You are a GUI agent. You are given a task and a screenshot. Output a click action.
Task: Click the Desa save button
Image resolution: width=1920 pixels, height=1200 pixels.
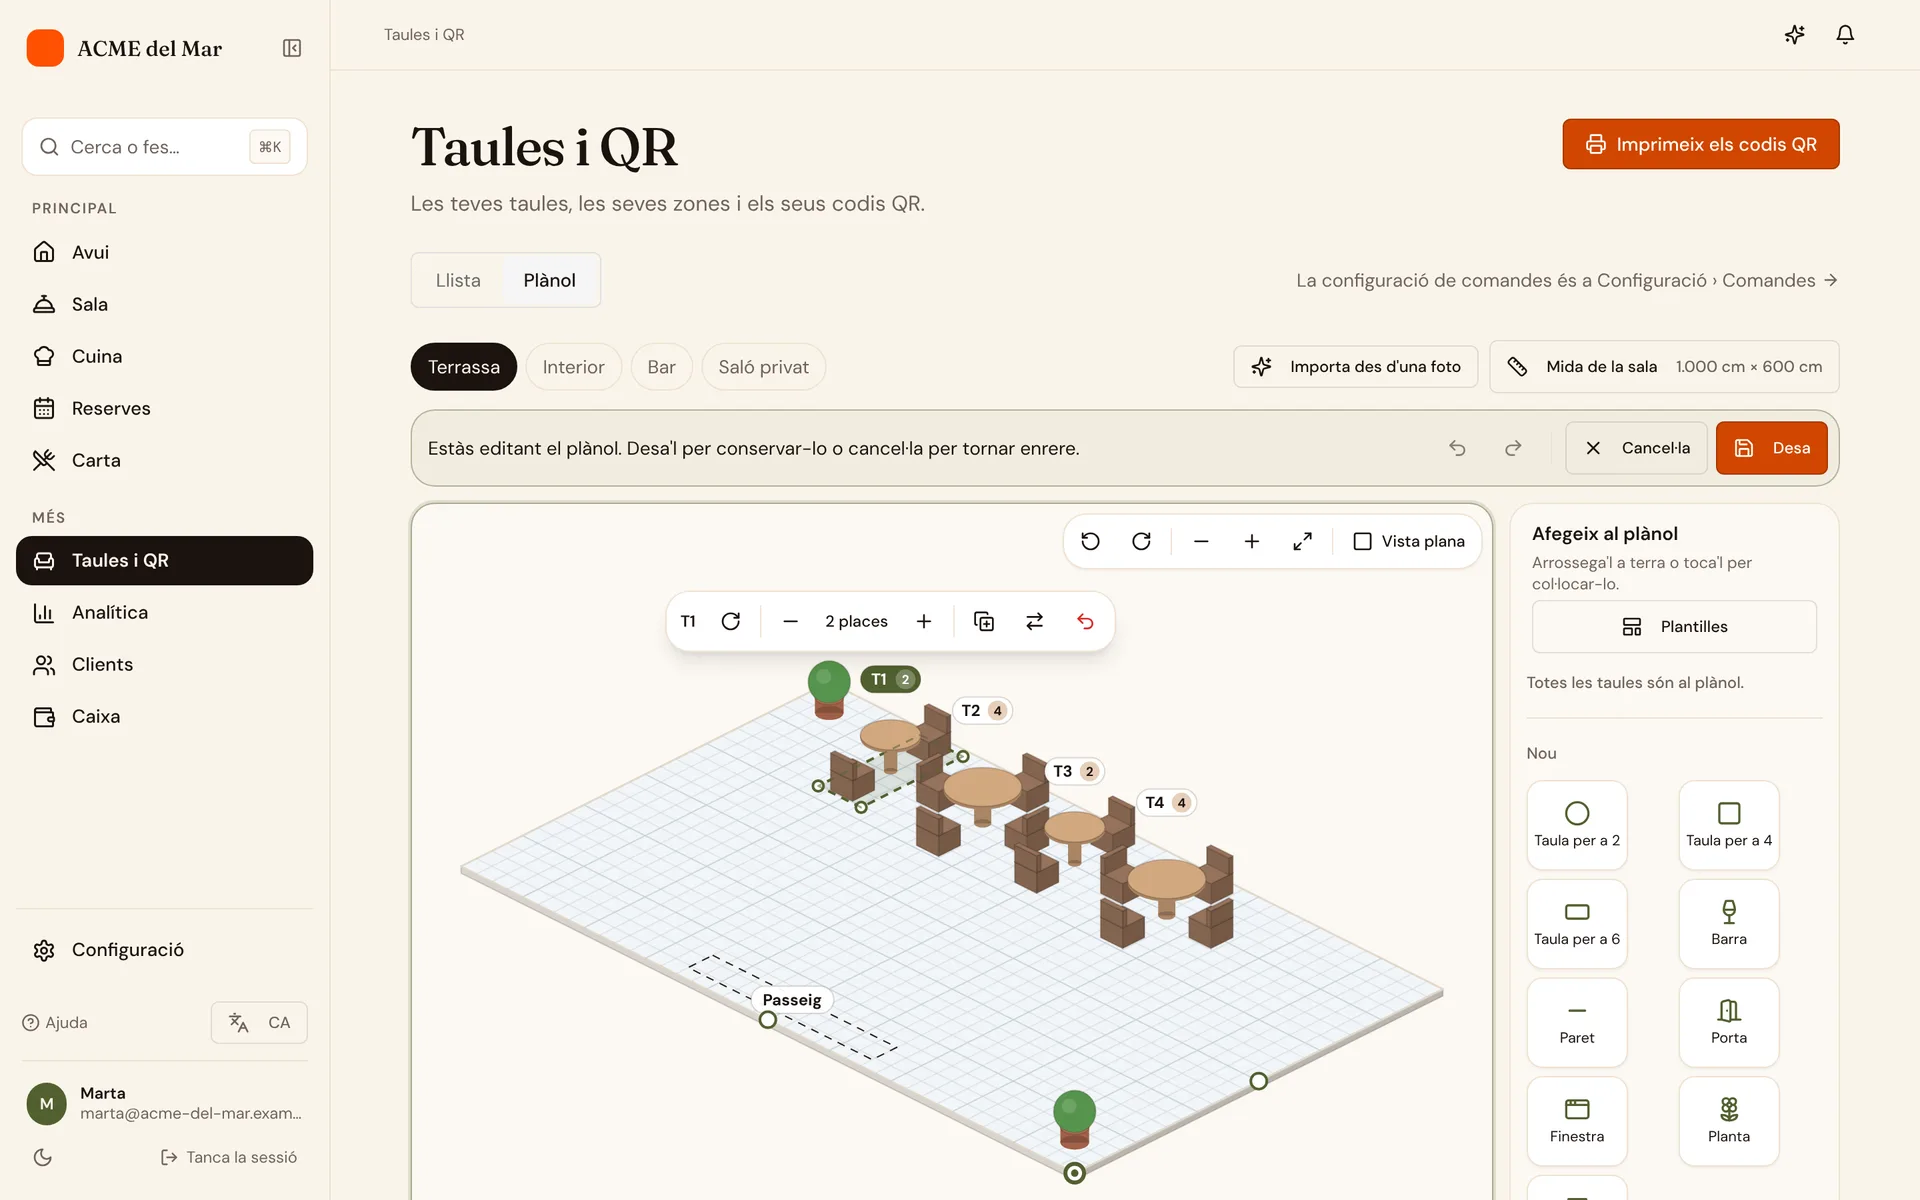pyautogui.click(x=1771, y=448)
